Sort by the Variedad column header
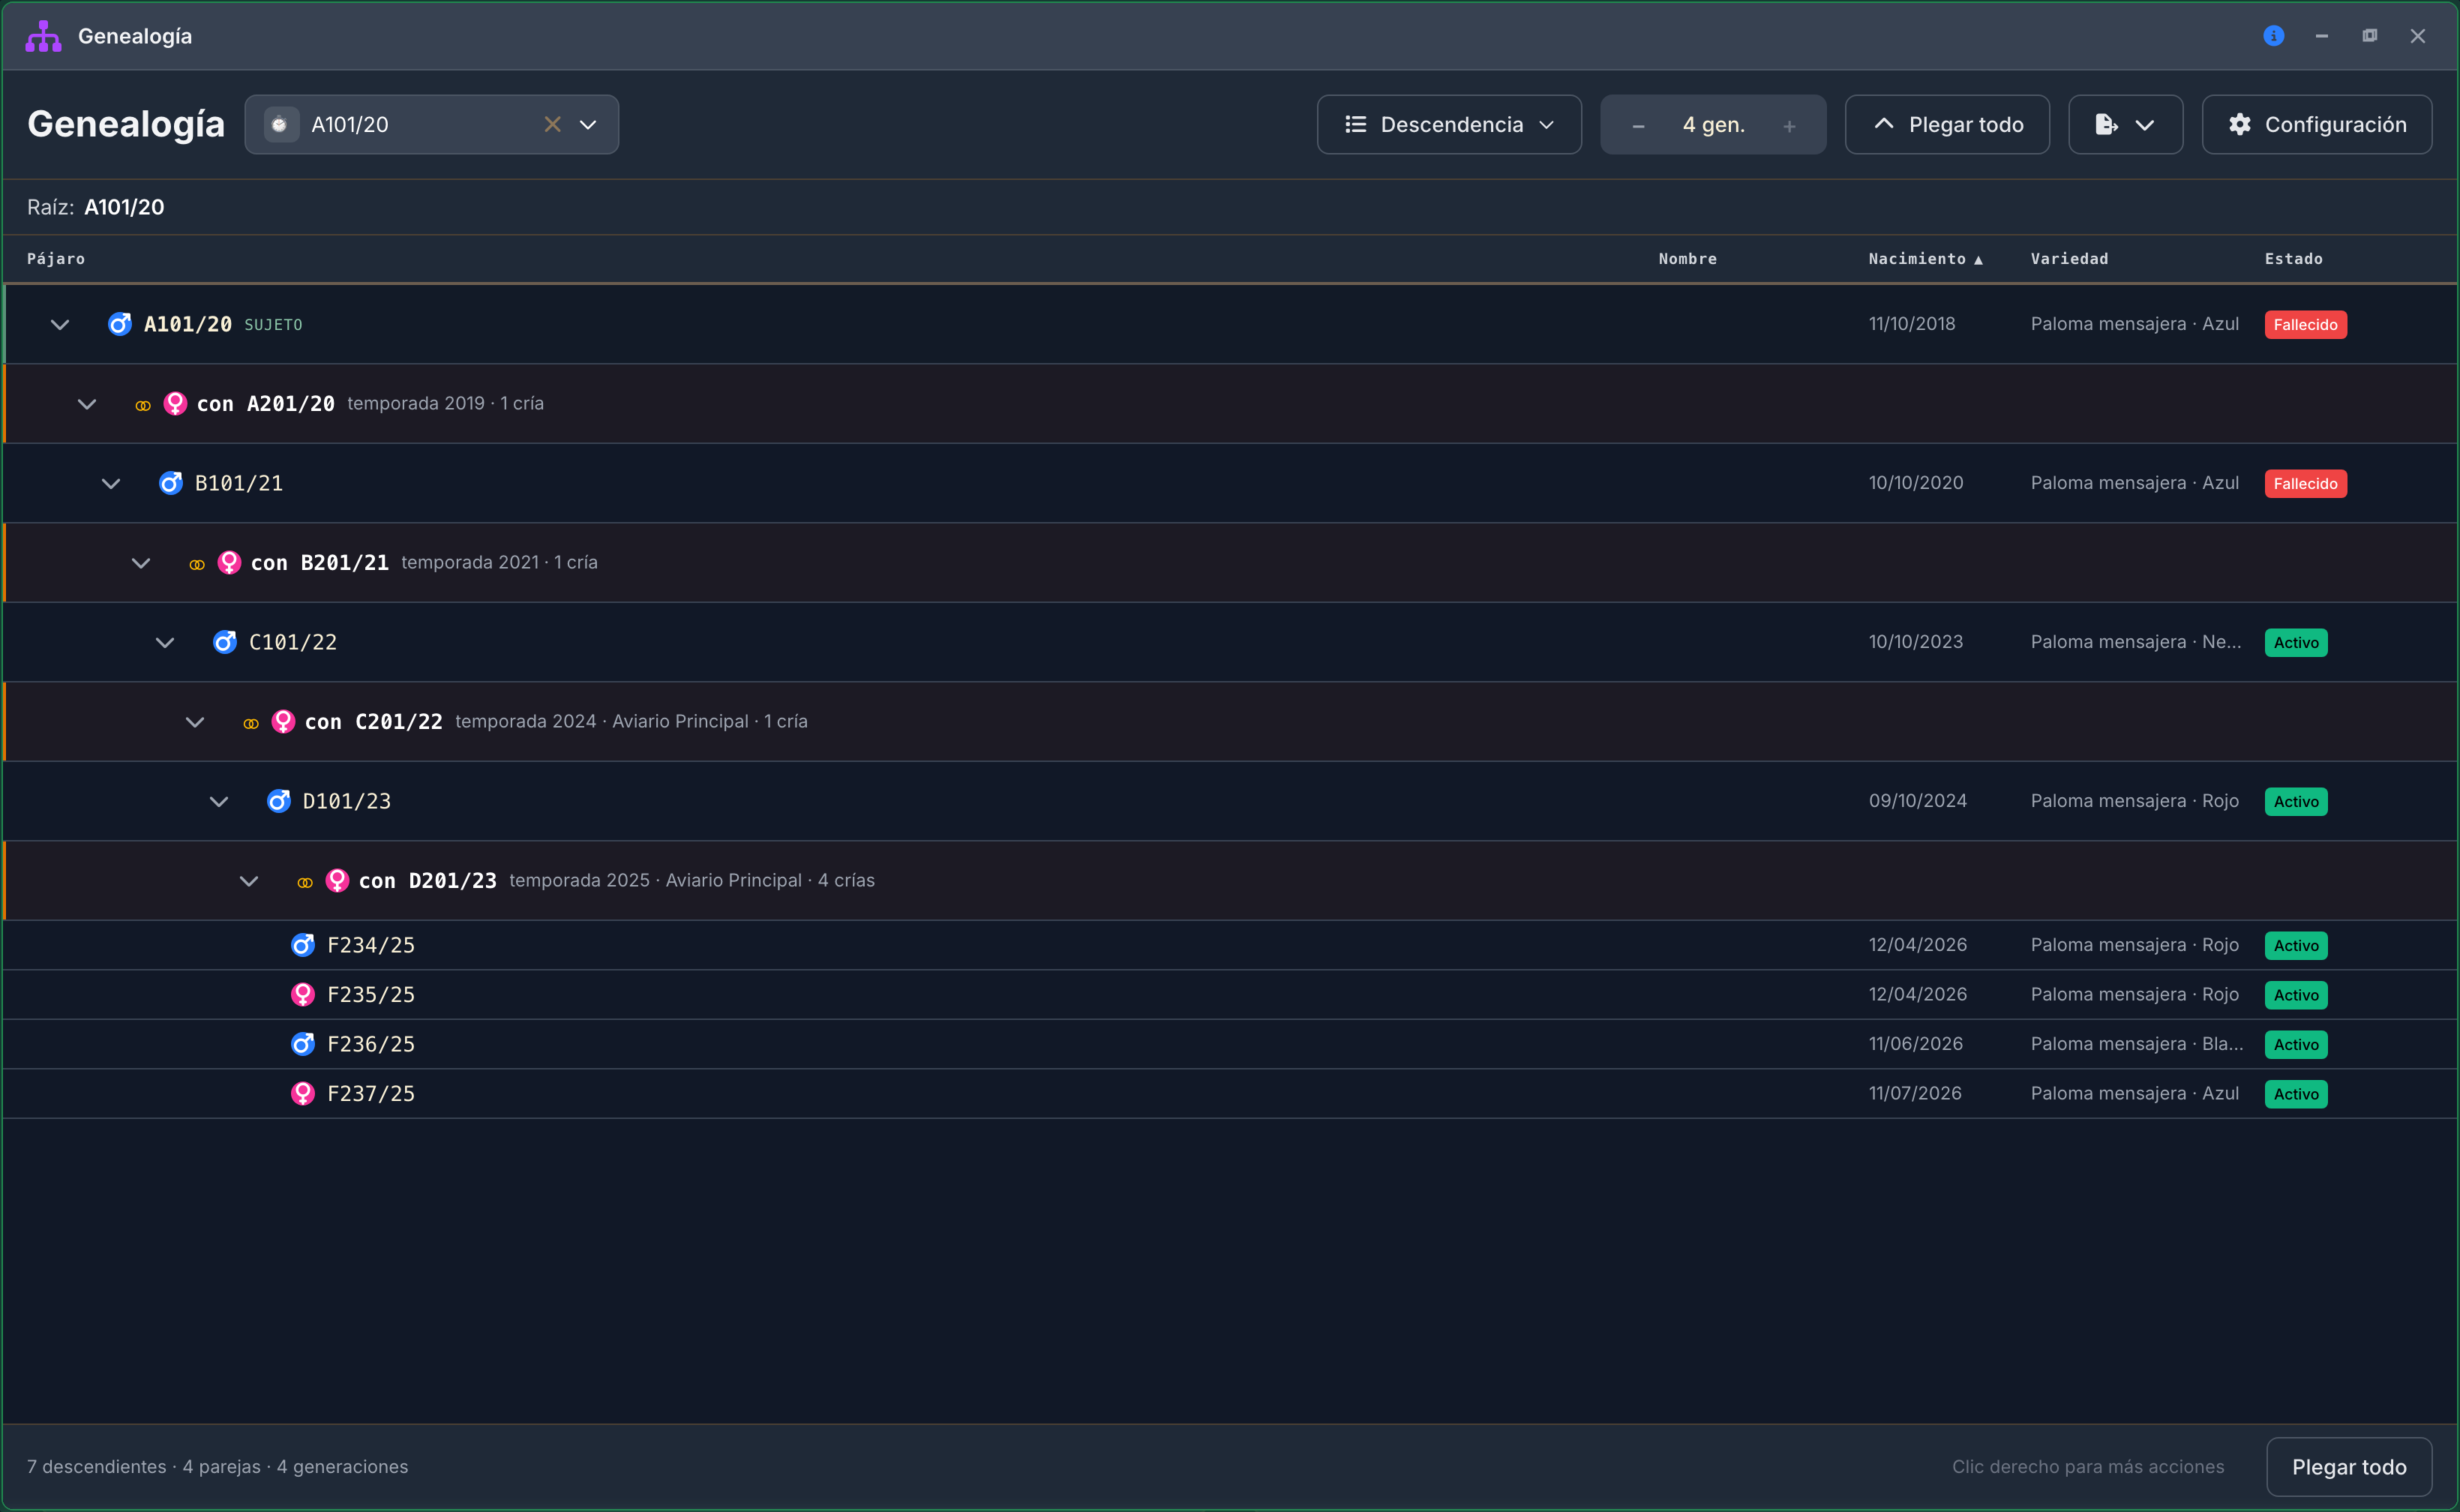2460x1512 pixels. 2069,259
